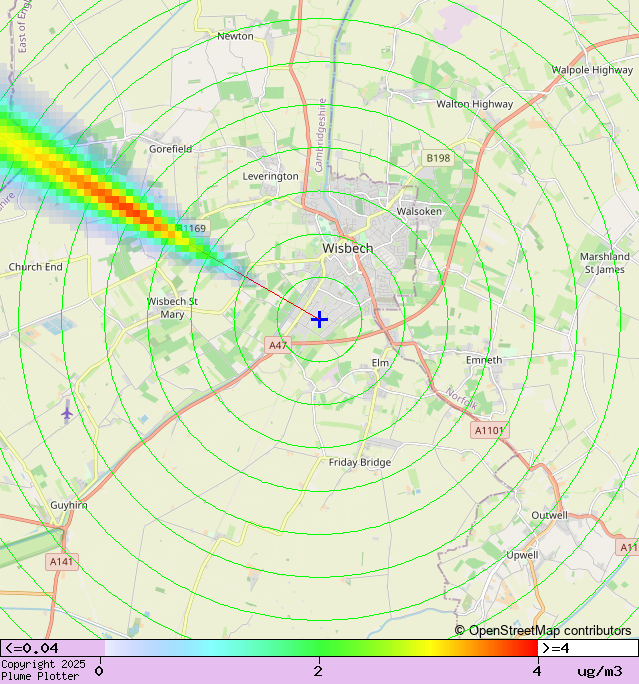The width and height of the screenshot is (639, 684).
Task: Click the A1101 road shield
Action: pos(489,431)
